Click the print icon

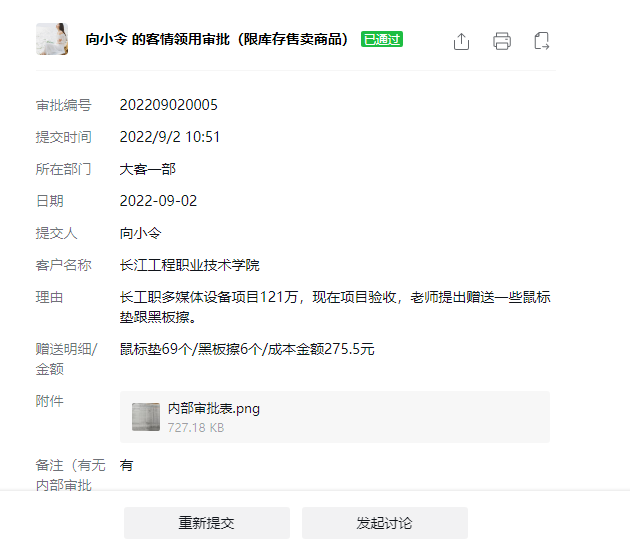pyautogui.click(x=502, y=41)
